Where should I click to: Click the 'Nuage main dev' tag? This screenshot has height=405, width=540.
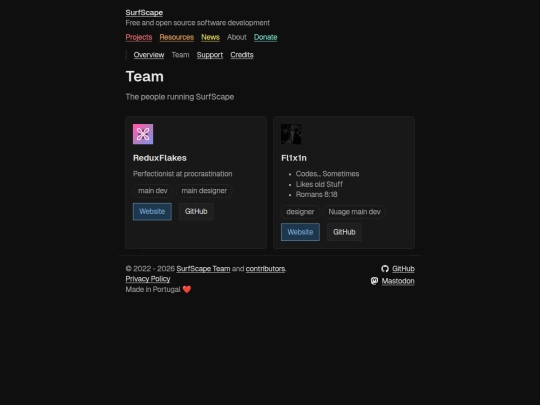tap(354, 212)
